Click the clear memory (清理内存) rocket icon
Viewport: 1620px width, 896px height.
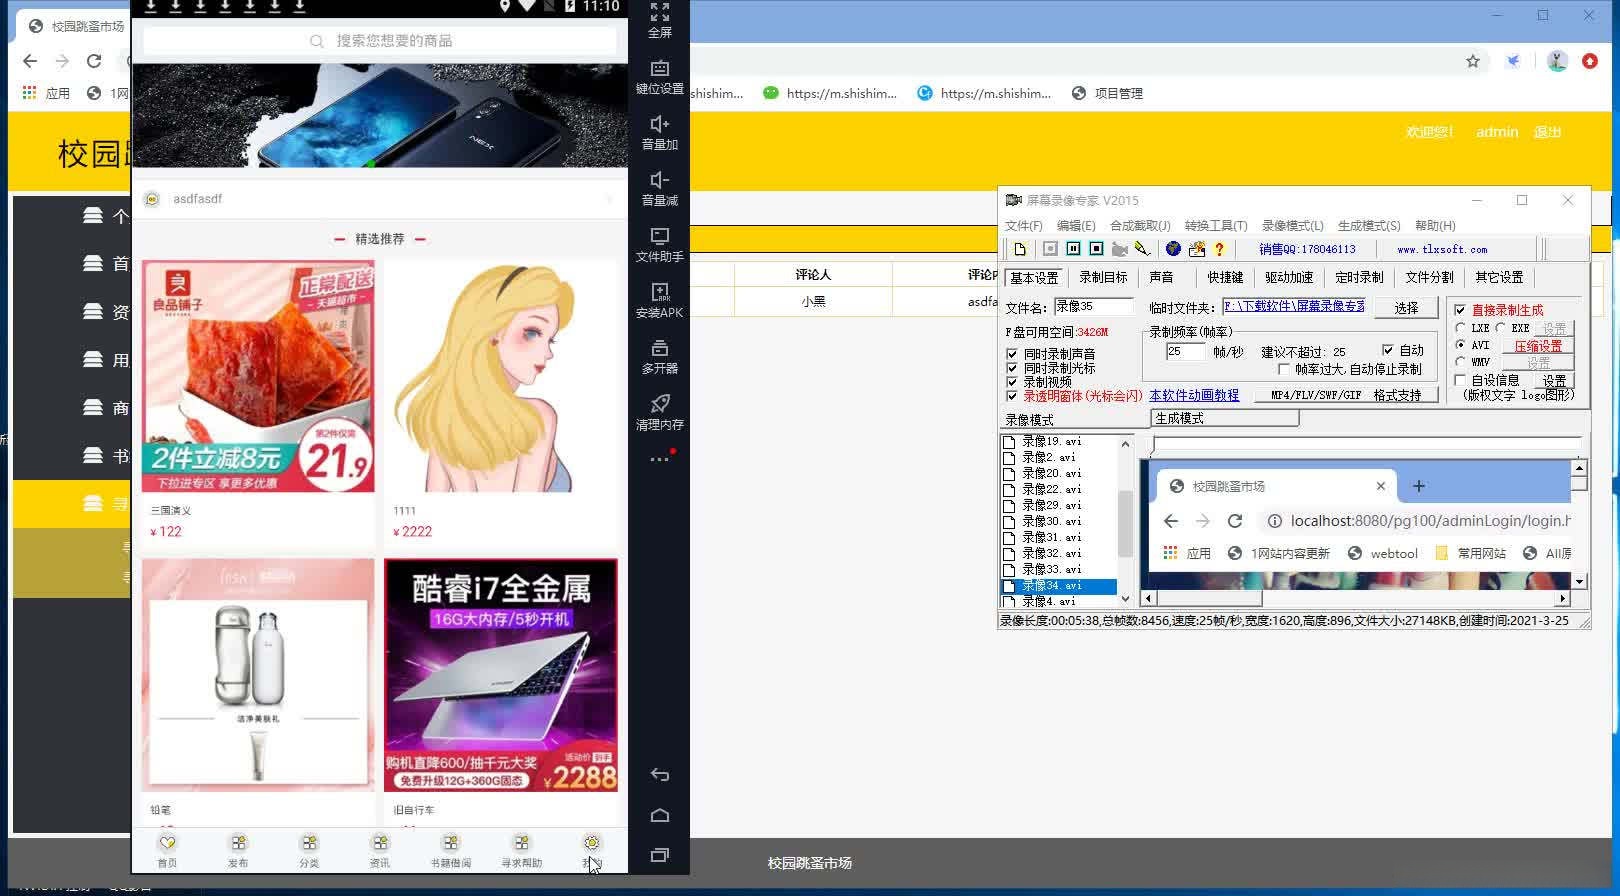pos(660,403)
